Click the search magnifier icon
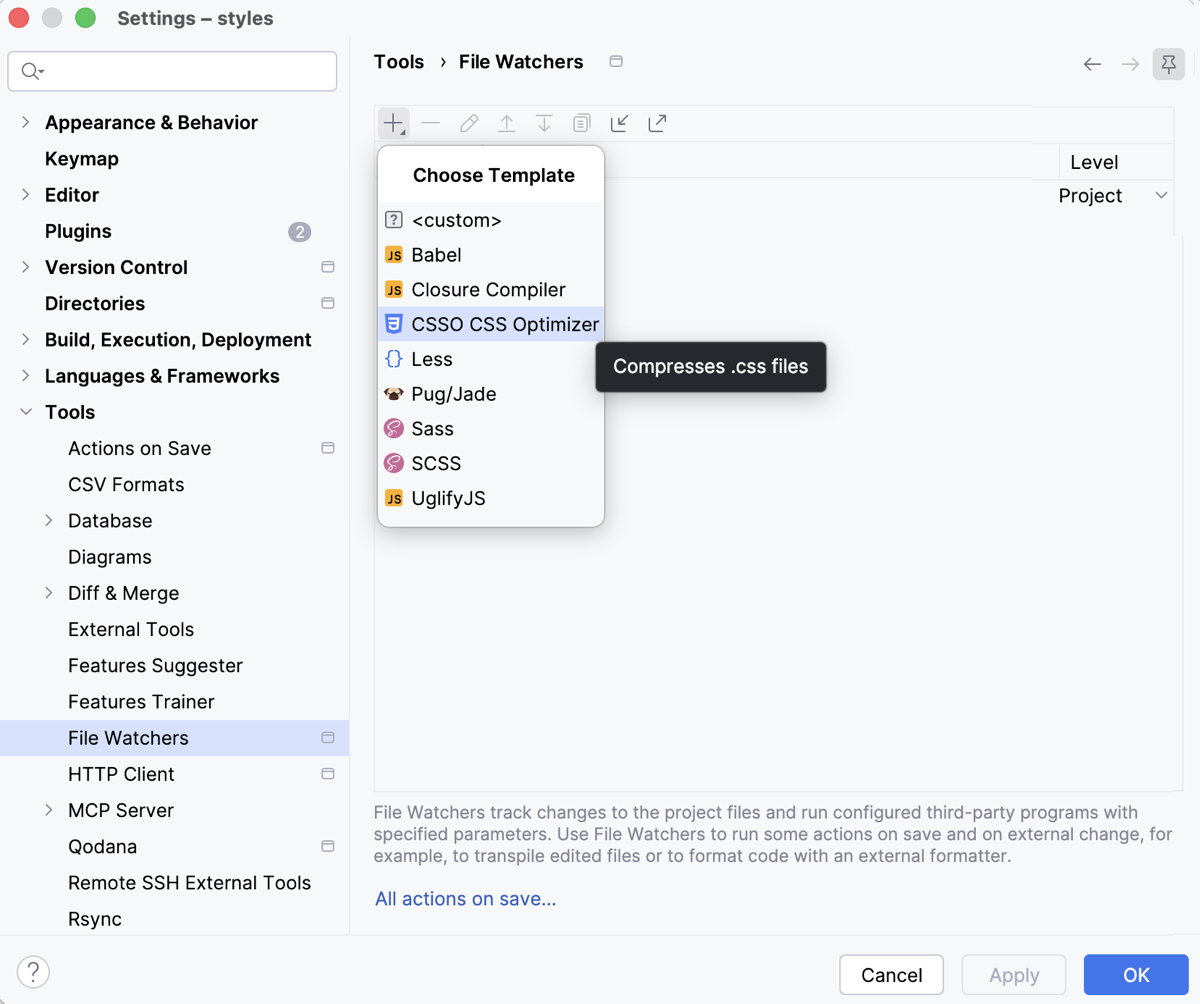The height and width of the screenshot is (1004, 1200). pyautogui.click(x=32, y=71)
